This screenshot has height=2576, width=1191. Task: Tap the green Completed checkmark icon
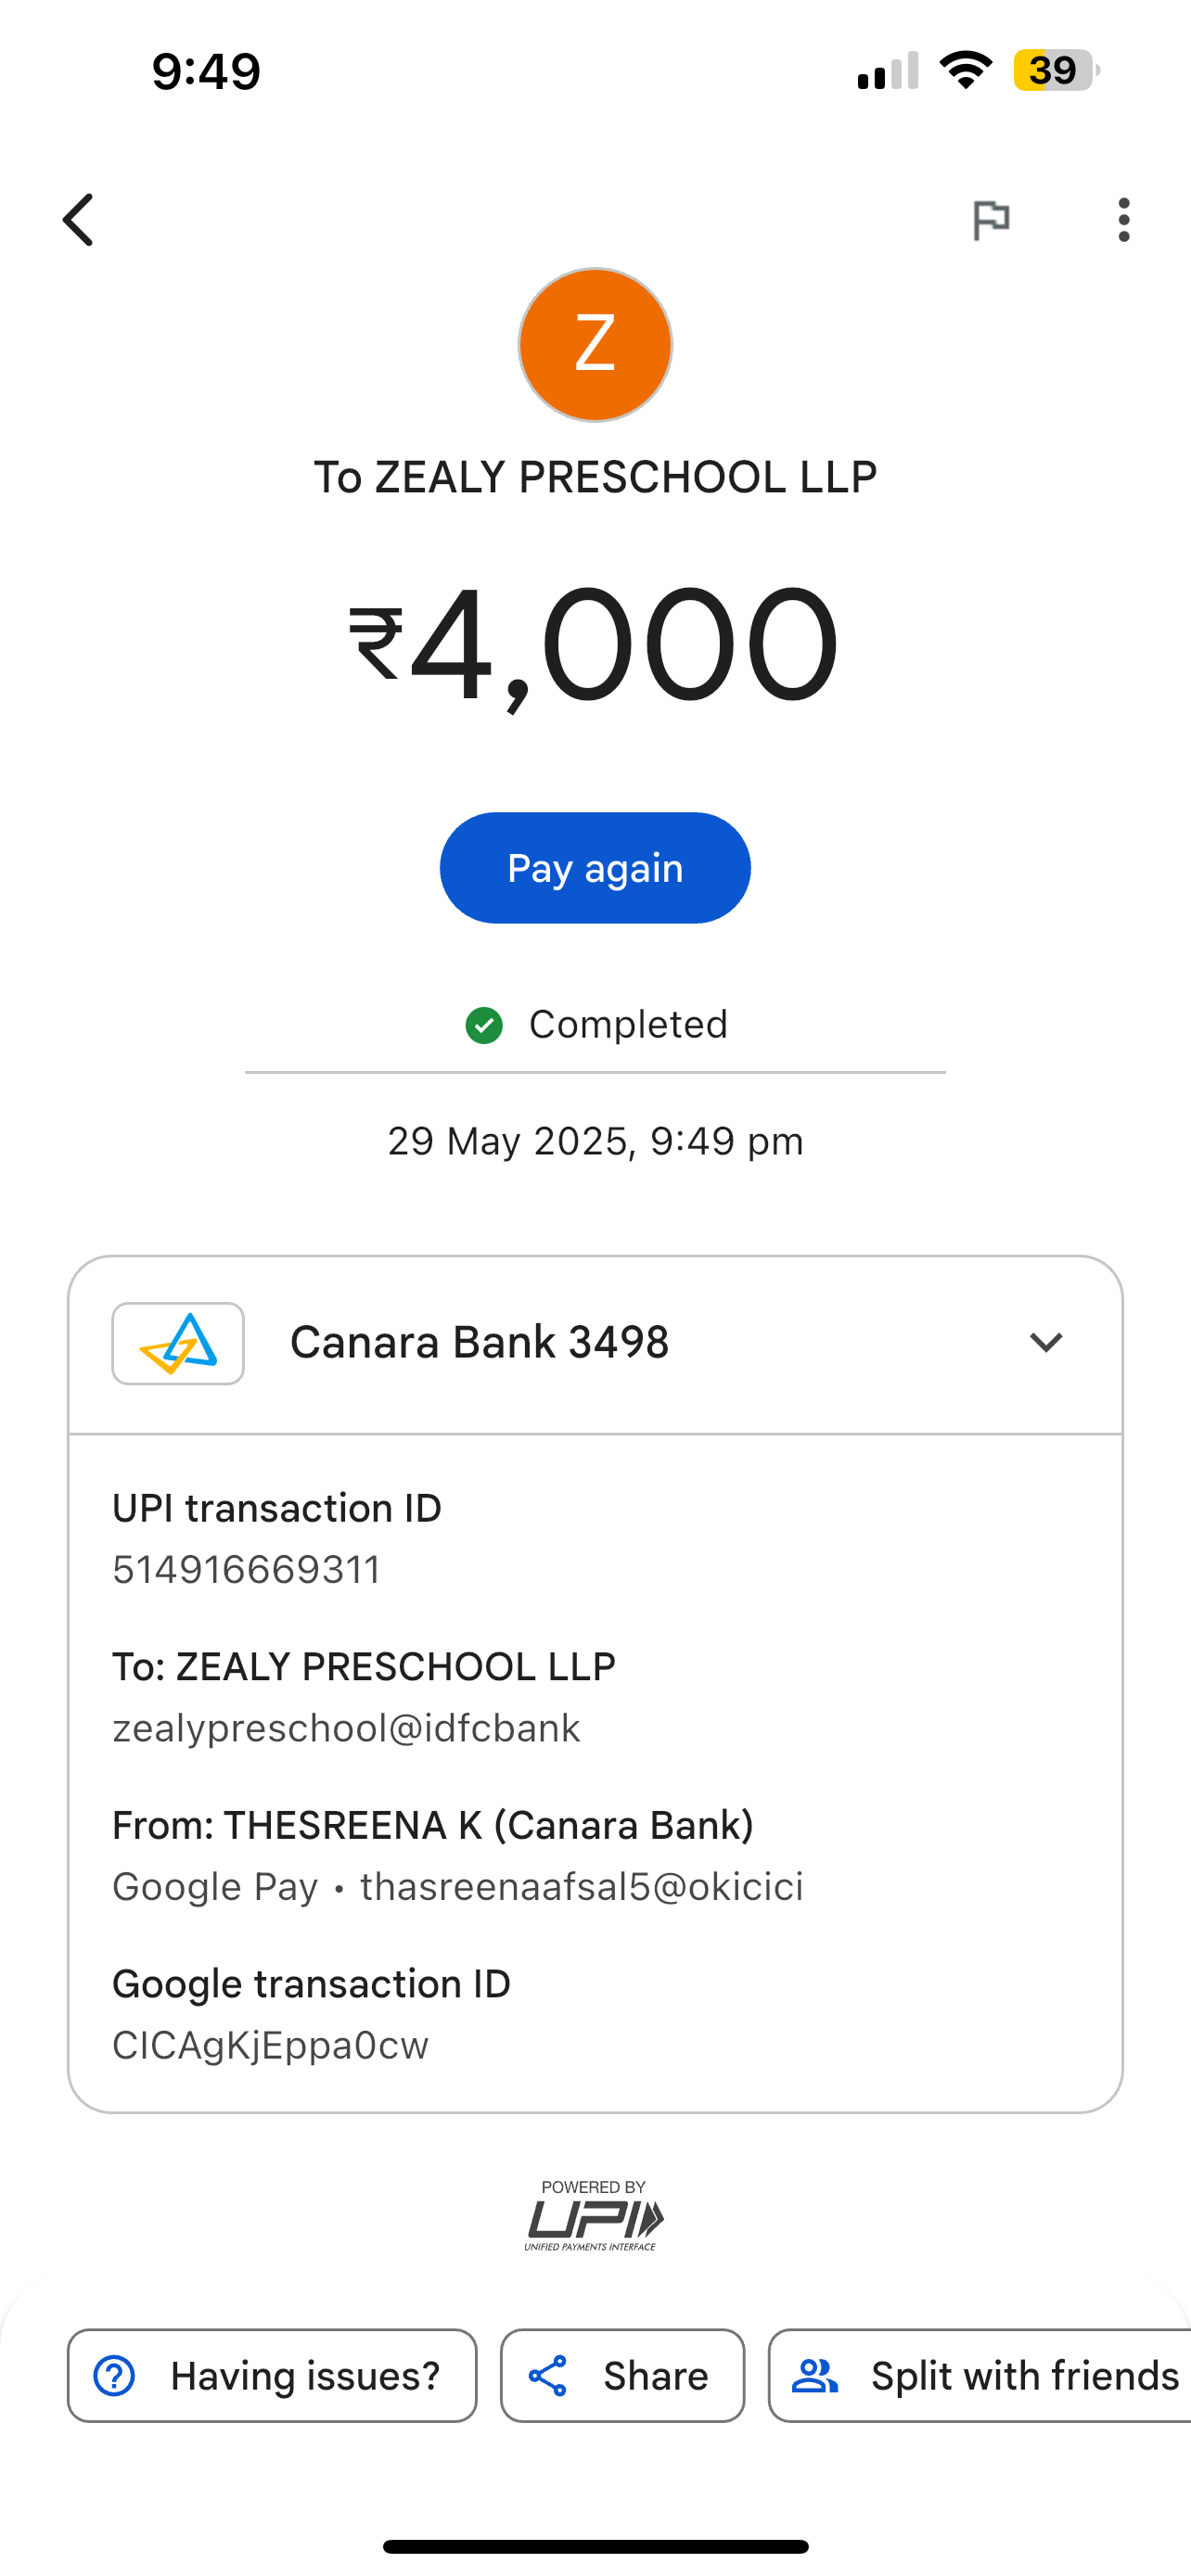[484, 1025]
